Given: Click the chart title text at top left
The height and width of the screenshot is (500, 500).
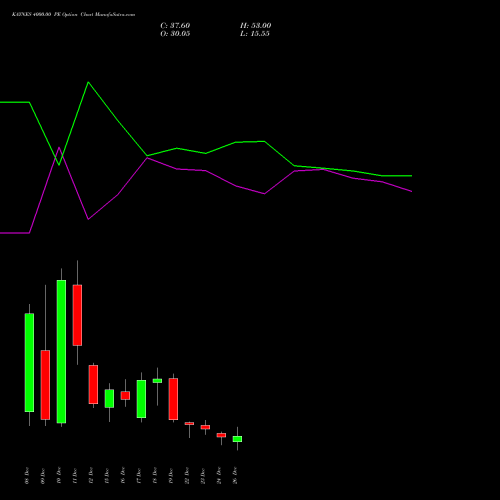Looking at the screenshot, I should click(73, 15).
